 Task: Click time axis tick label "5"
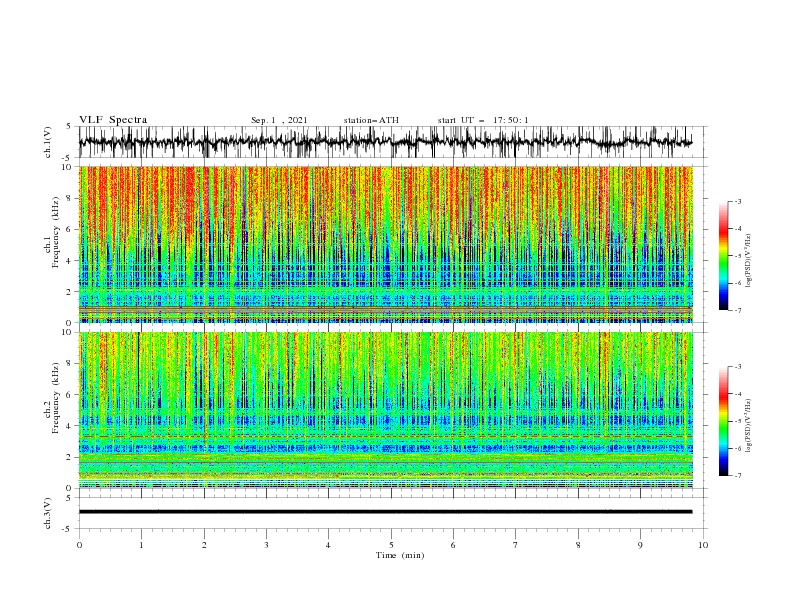(391, 545)
